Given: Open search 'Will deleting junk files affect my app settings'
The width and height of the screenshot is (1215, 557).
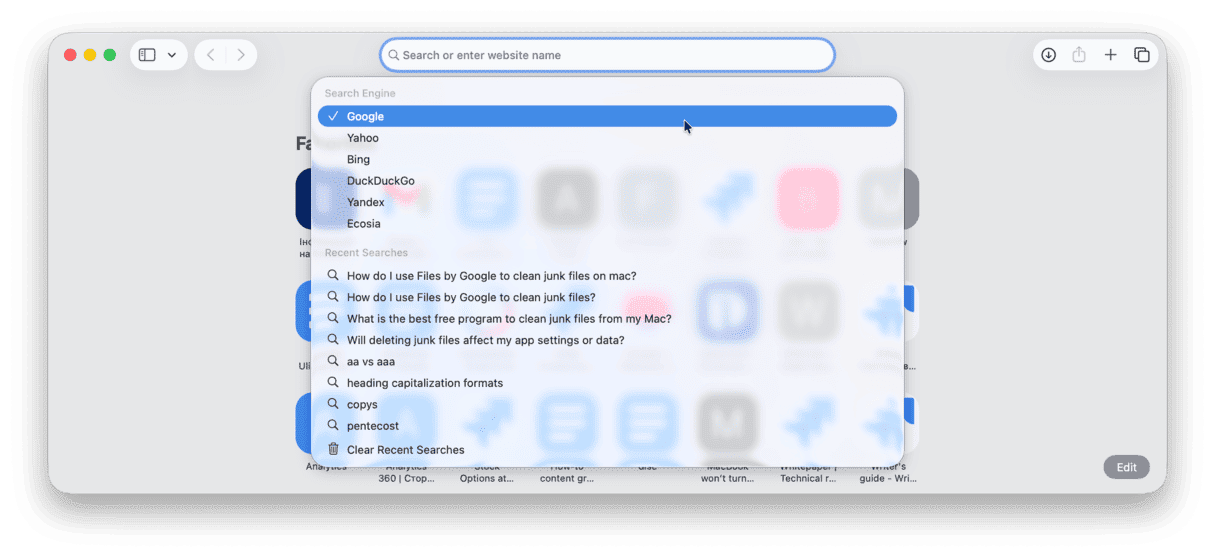Looking at the screenshot, I should (x=607, y=340).
